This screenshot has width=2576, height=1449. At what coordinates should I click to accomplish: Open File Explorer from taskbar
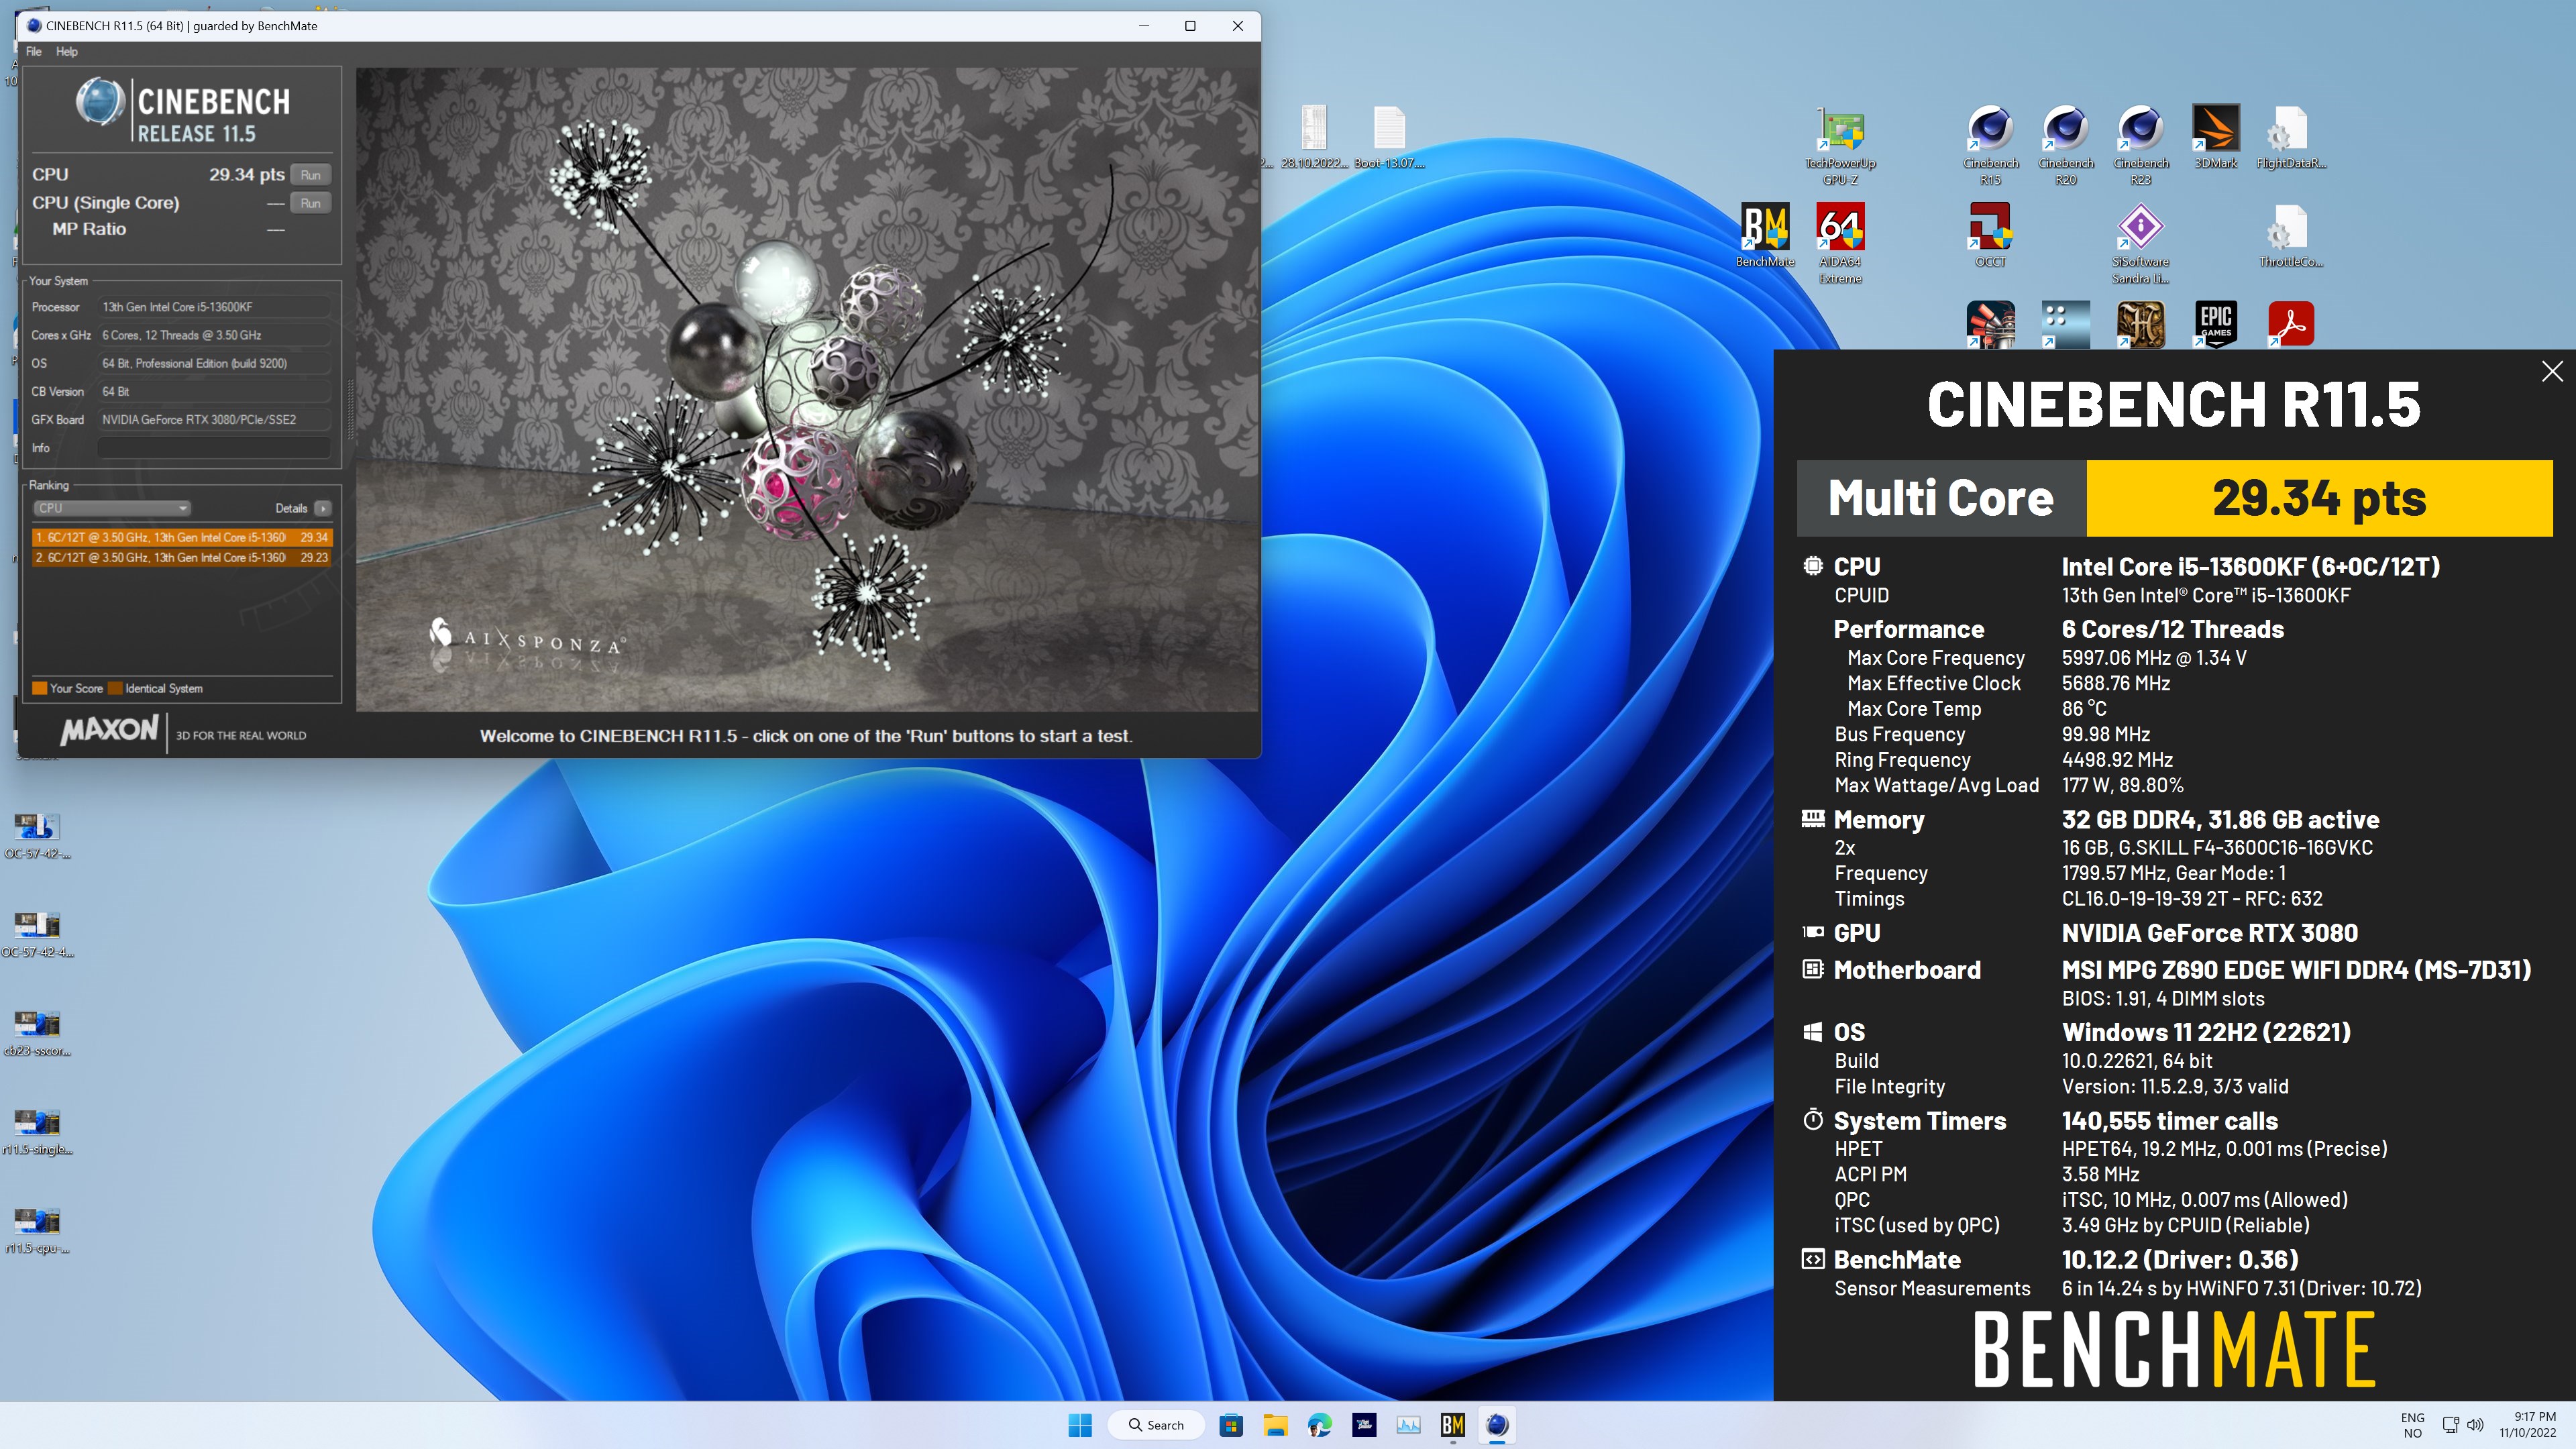(x=1275, y=1425)
